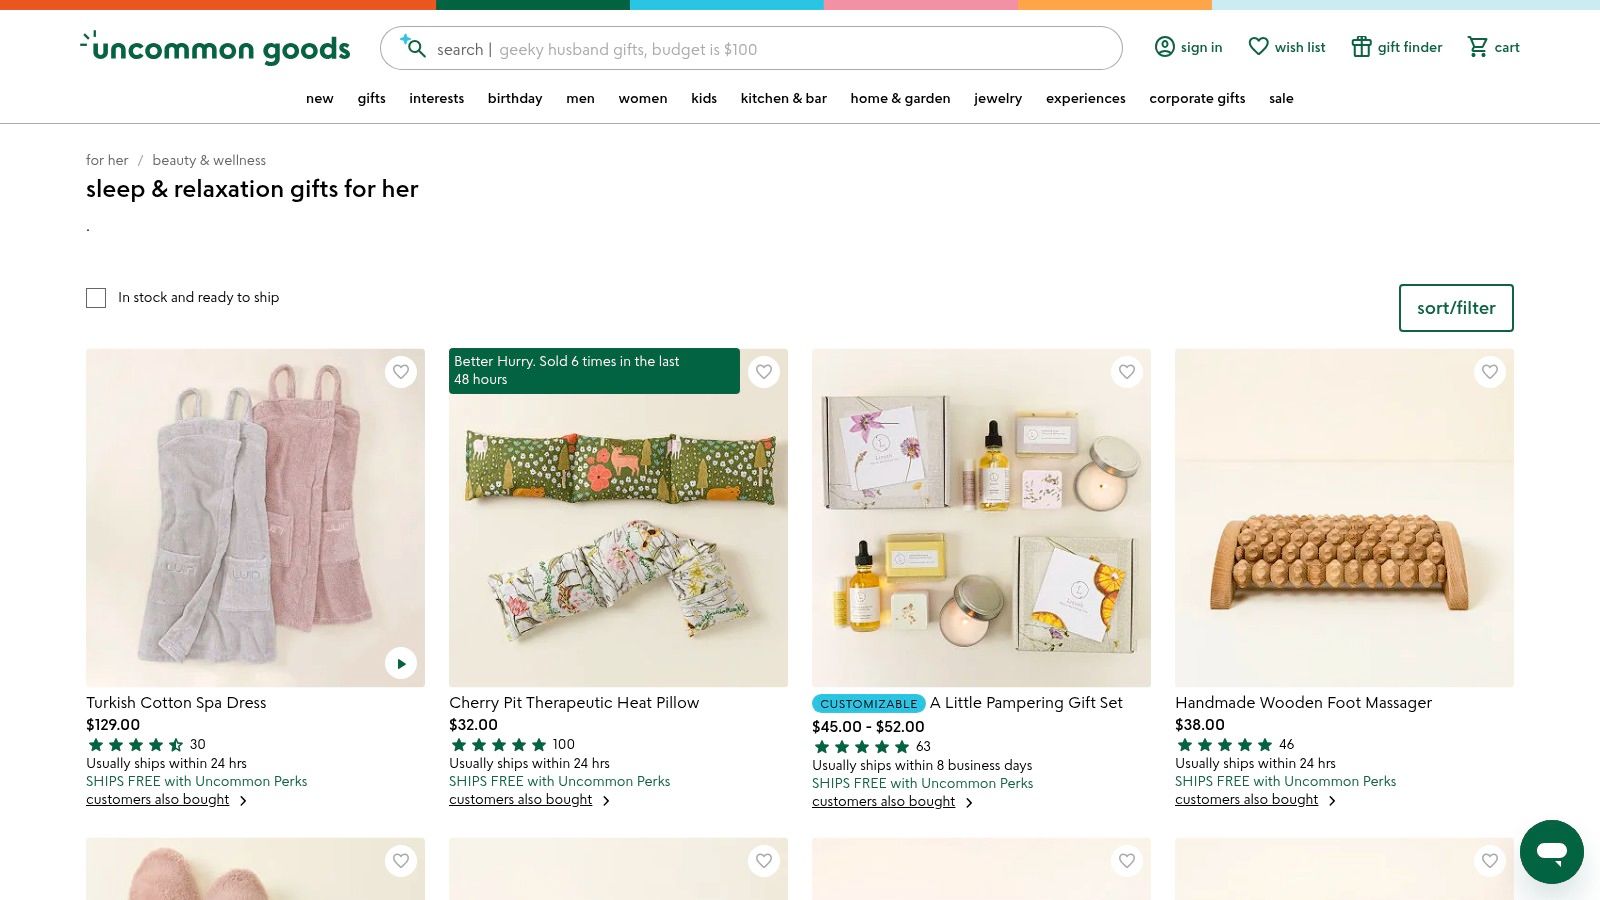This screenshot has height=900, width=1600.
Task: Click the Cherry Pit Heat Pillow image
Action: point(618,517)
